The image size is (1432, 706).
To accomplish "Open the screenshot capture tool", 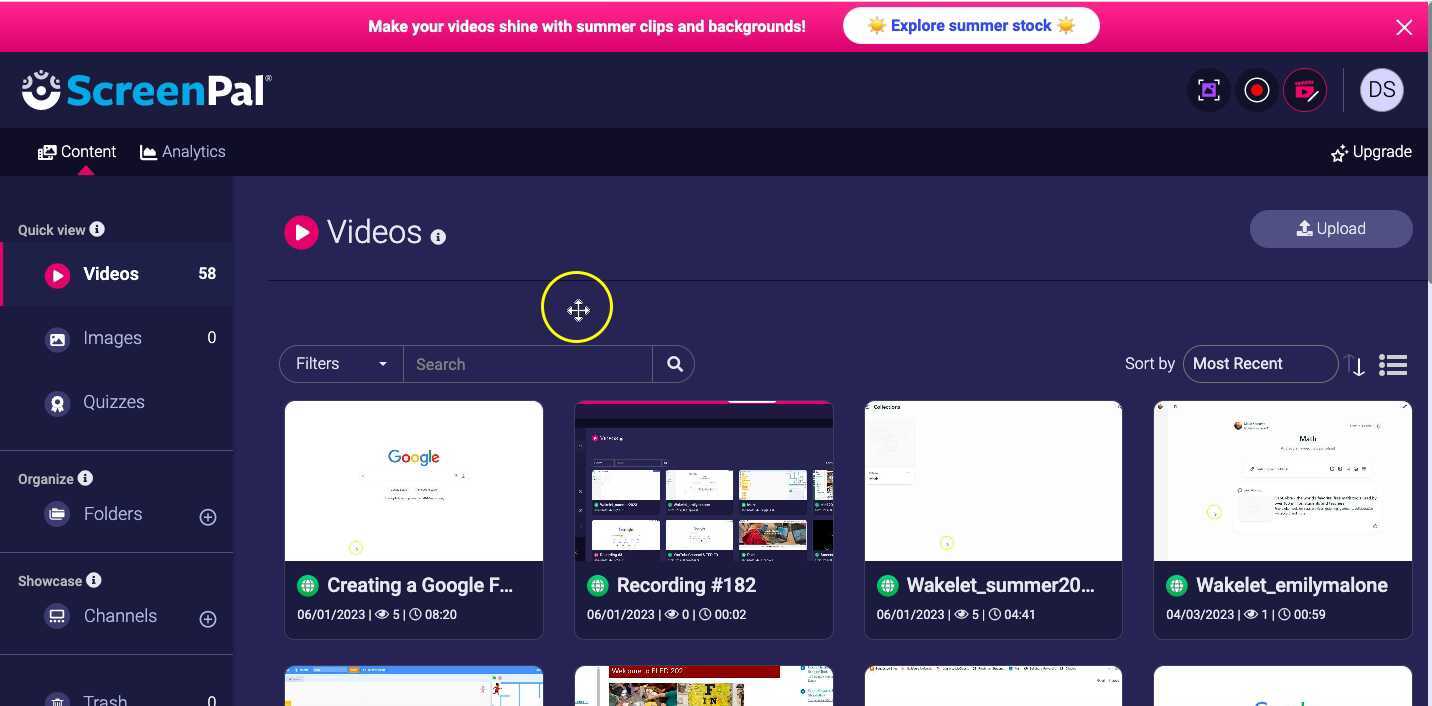I will point(1208,90).
